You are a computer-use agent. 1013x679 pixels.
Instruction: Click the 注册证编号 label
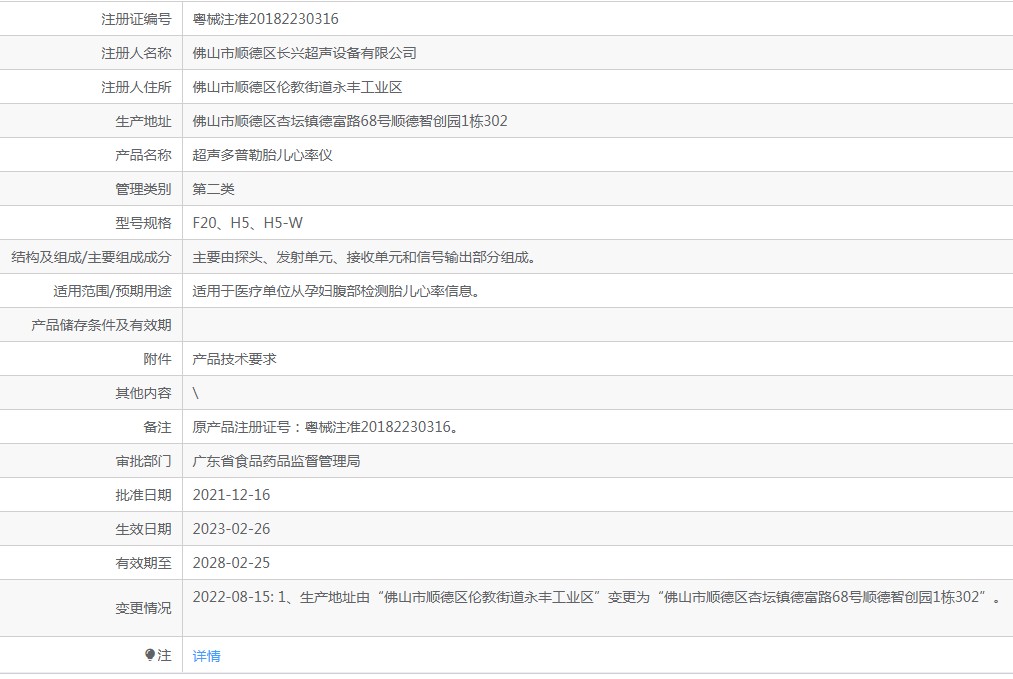[x=136, y=19]
